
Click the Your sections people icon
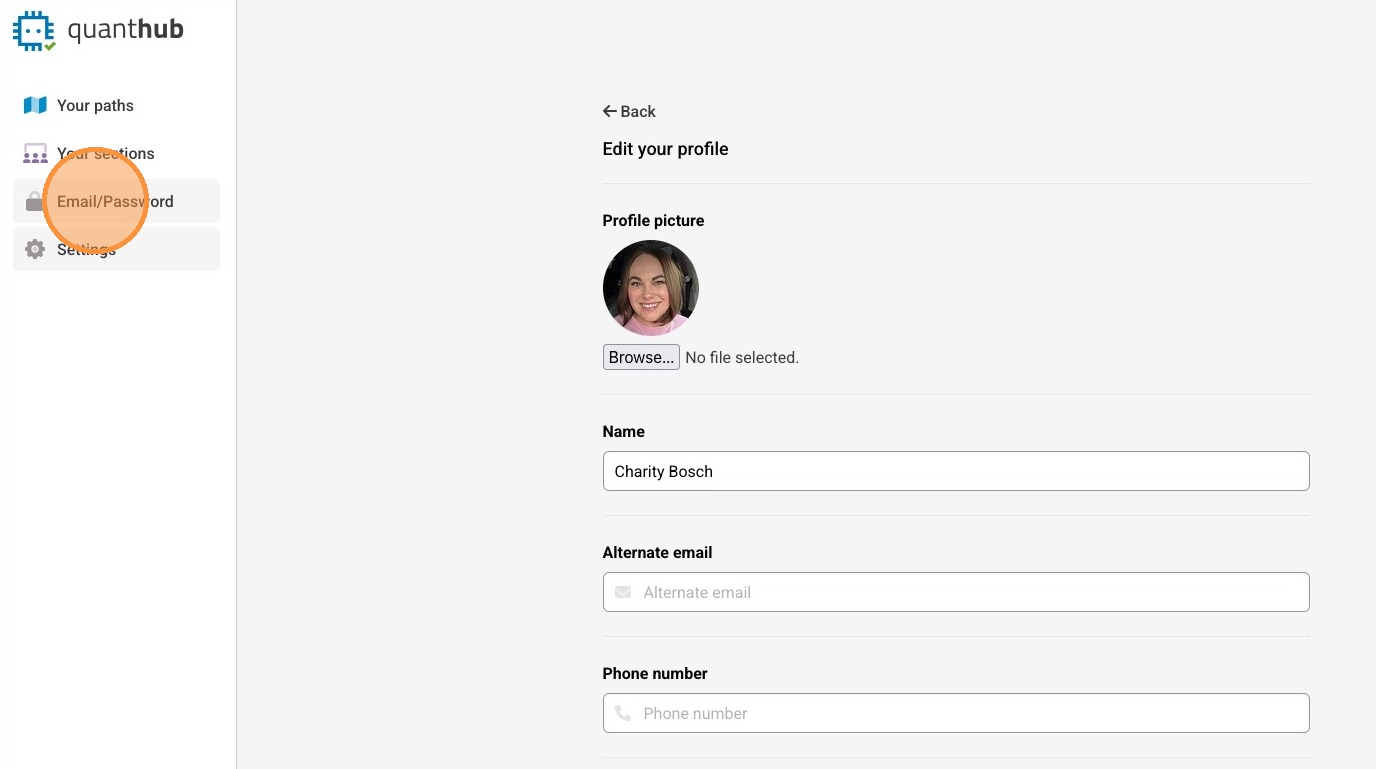point(35,154)
